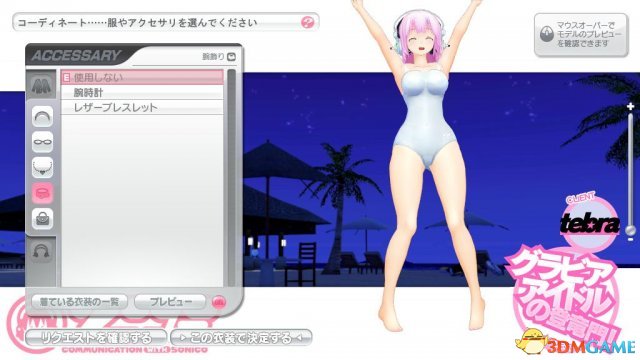Choose 腕時計 wristwatch option
This screenshot has height=360, width=640.
click(142, 92)
